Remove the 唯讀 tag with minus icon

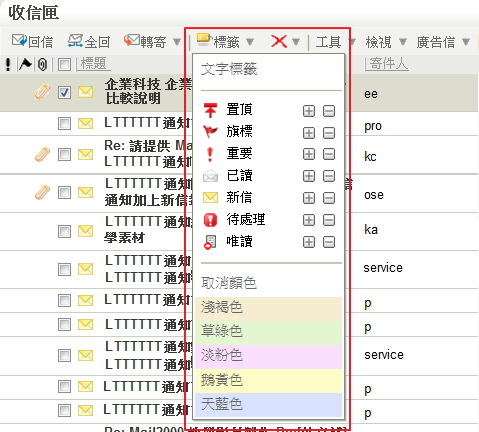click(329, 242)
